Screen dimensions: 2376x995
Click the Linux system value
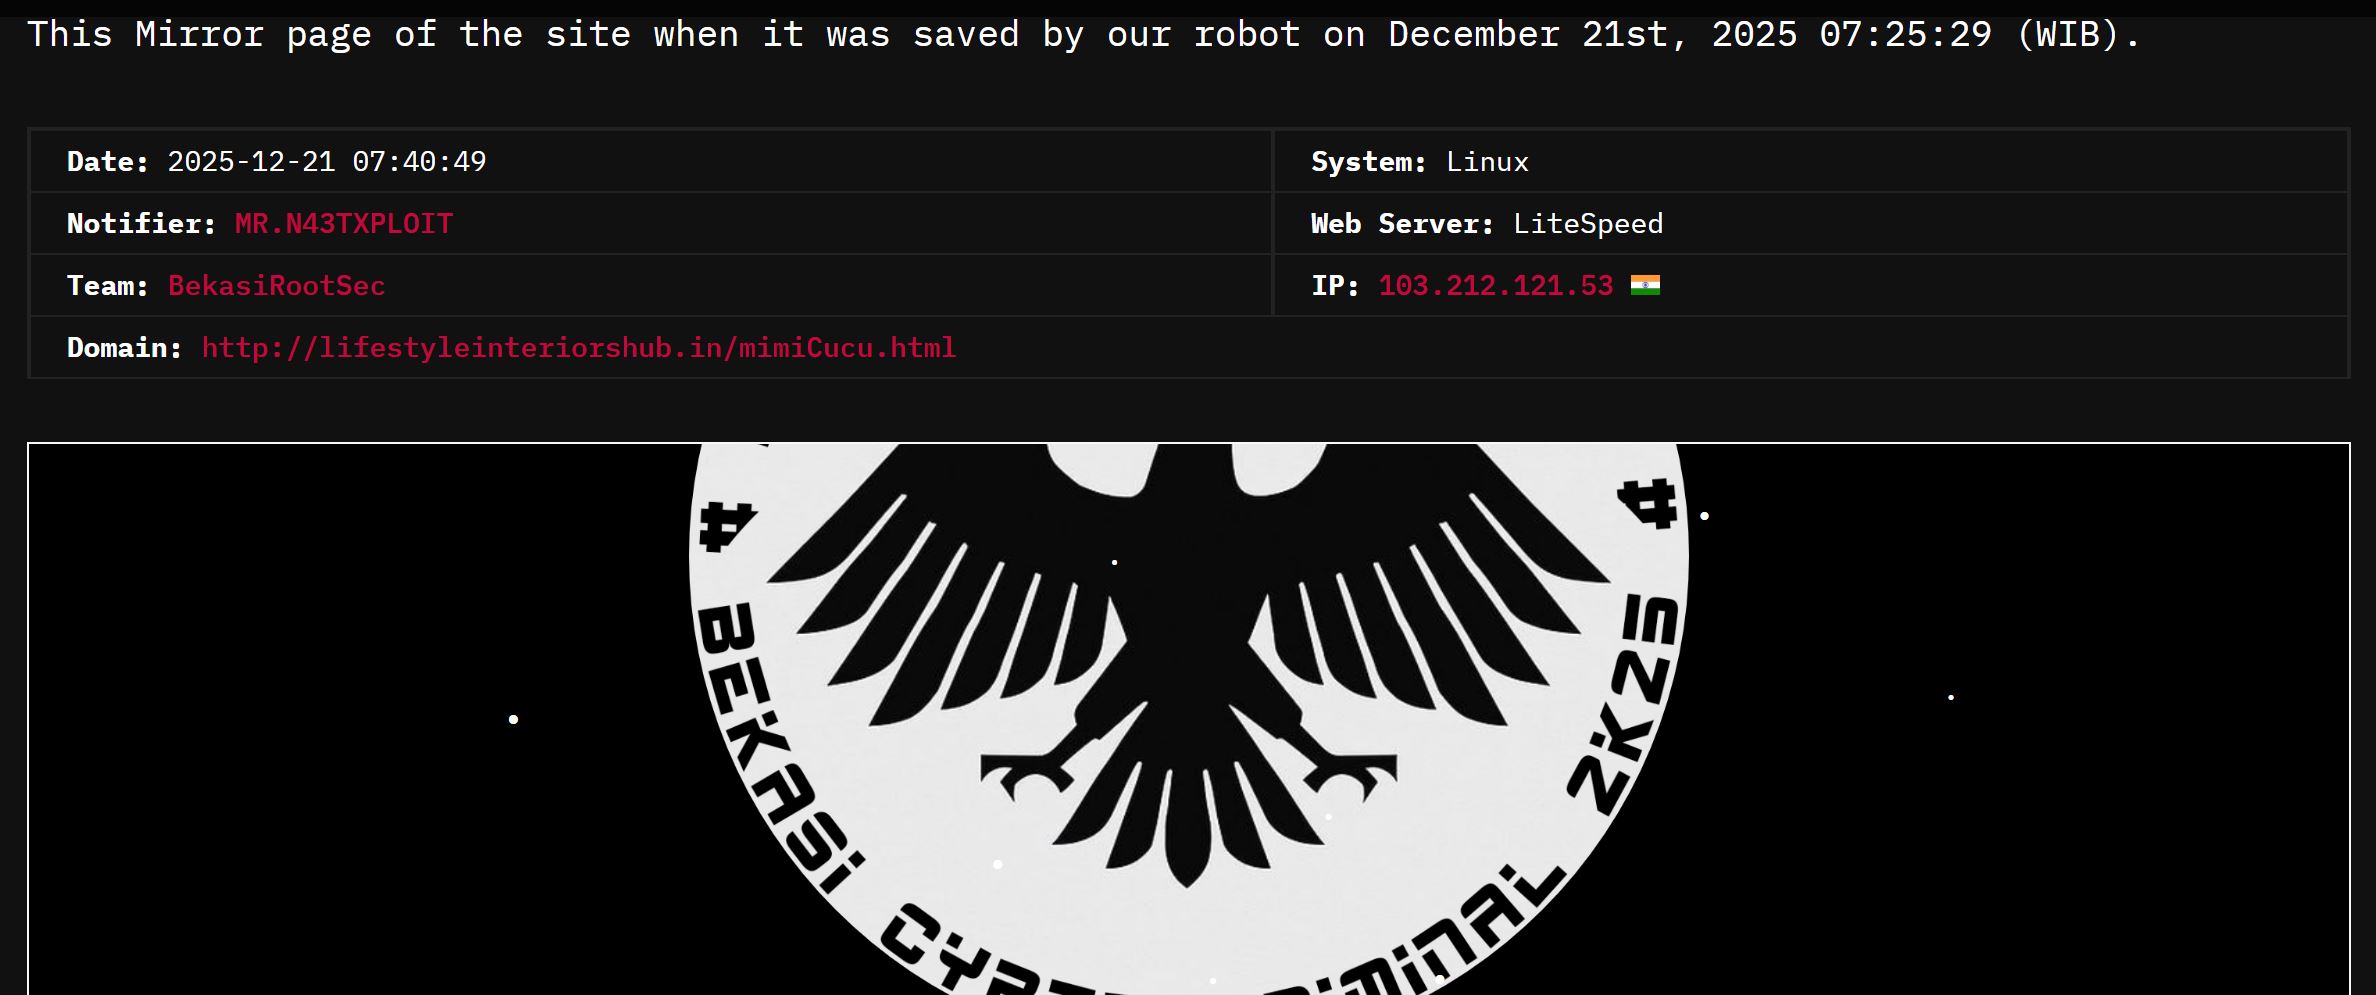coord(1487,161)
